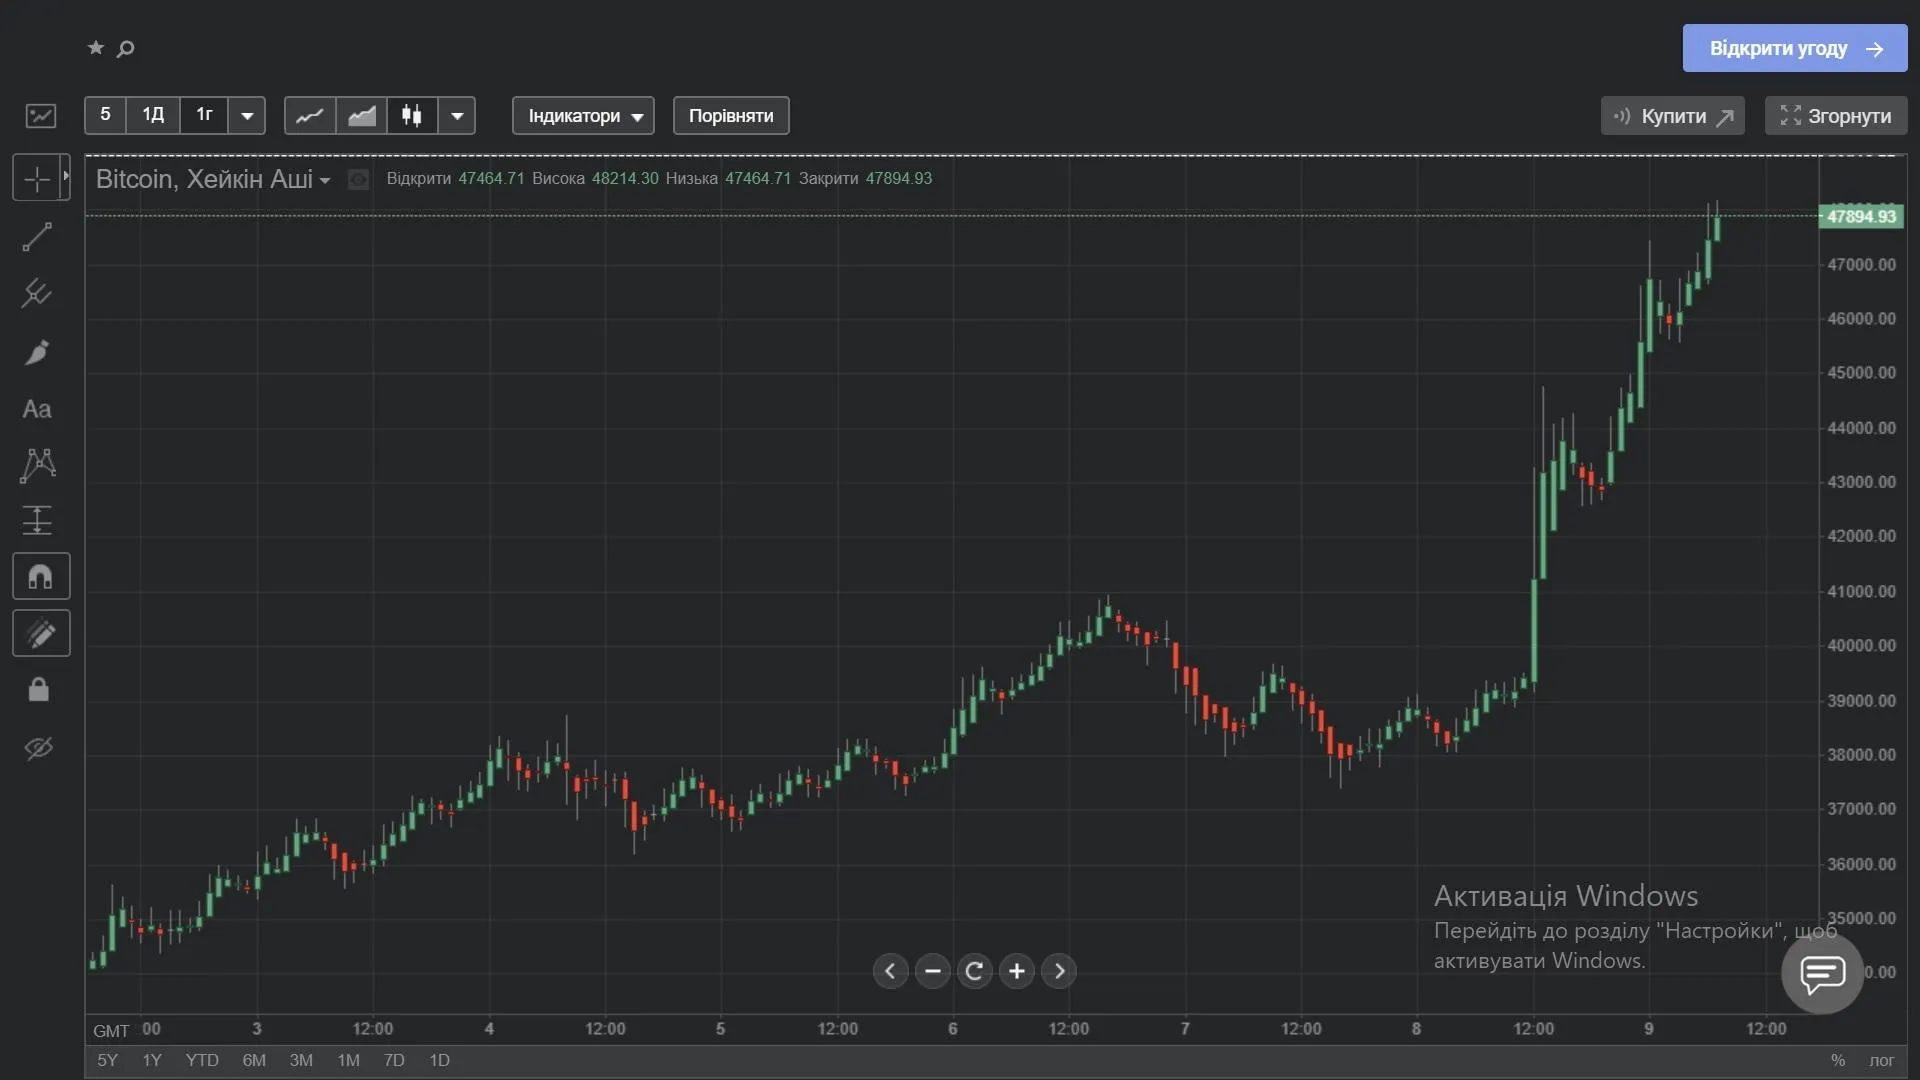
Task: Open the pattern drawing tool
Action: 37,465
